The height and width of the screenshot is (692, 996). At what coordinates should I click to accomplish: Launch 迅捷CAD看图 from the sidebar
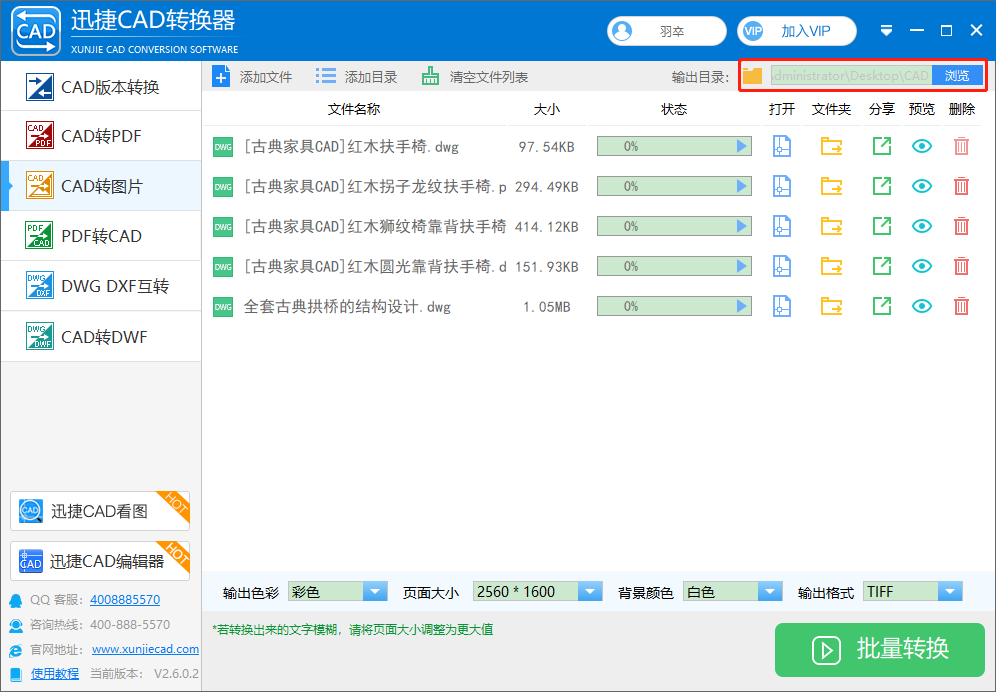tap(99, 510)
